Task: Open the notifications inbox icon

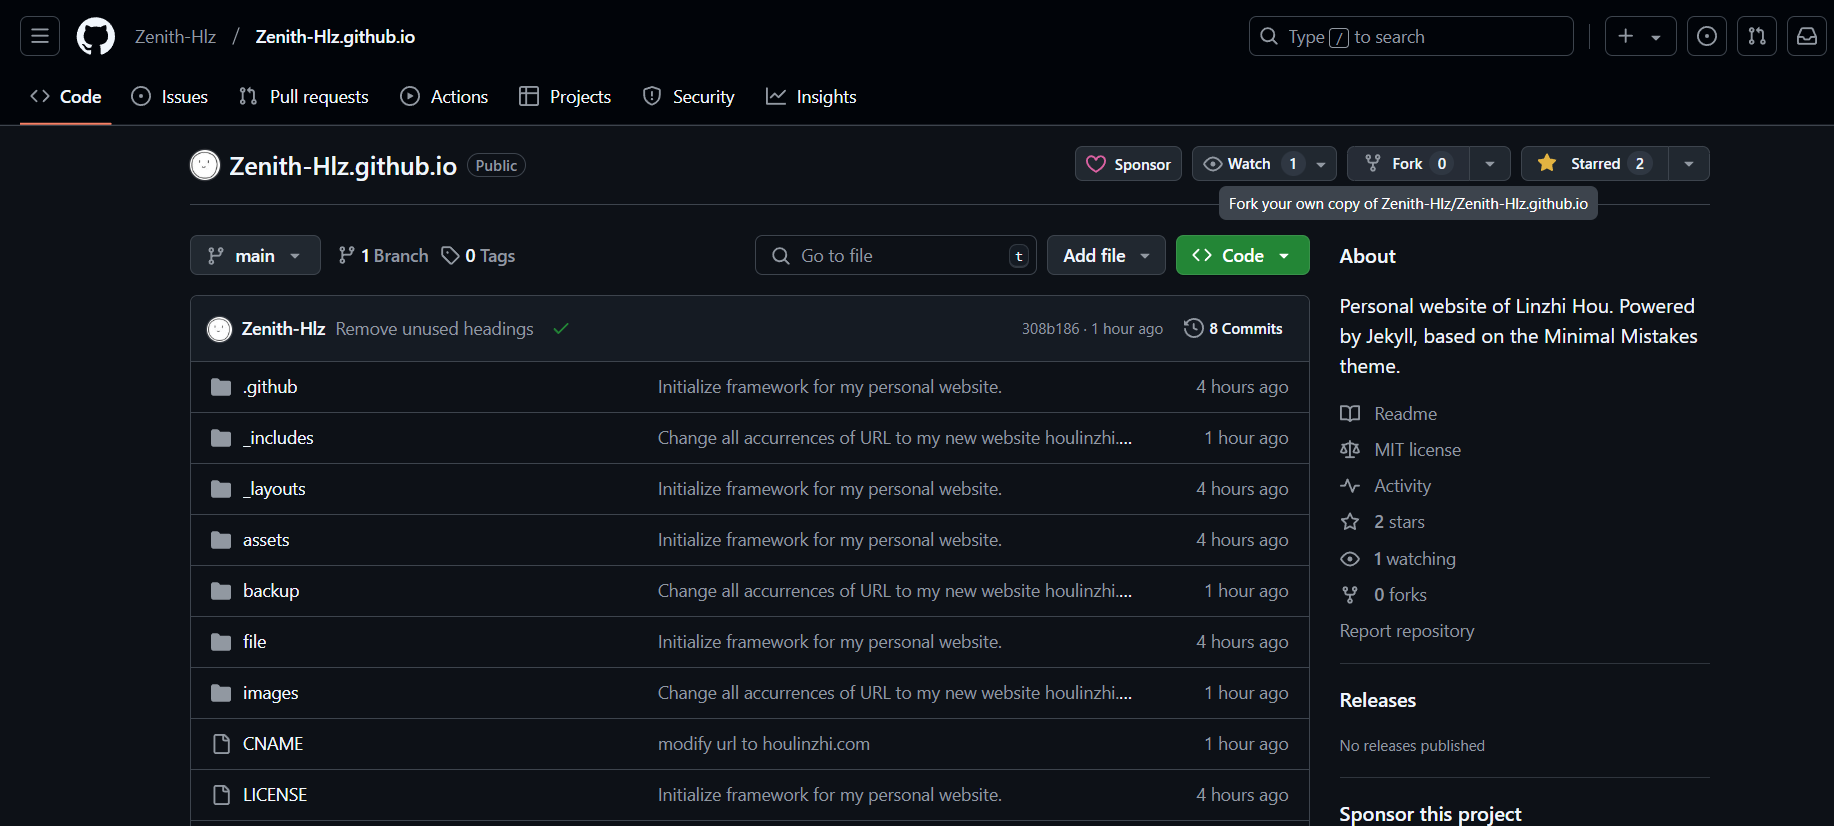Action: click(x=1806, y=37)
